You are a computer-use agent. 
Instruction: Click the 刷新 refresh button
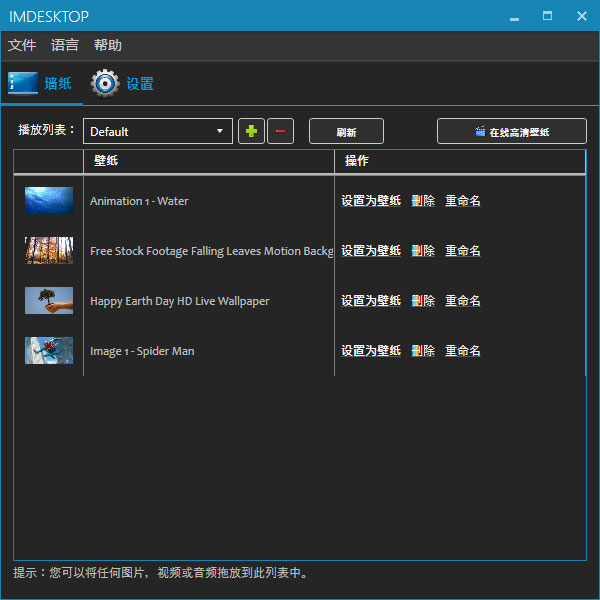[x=346, y=131]
